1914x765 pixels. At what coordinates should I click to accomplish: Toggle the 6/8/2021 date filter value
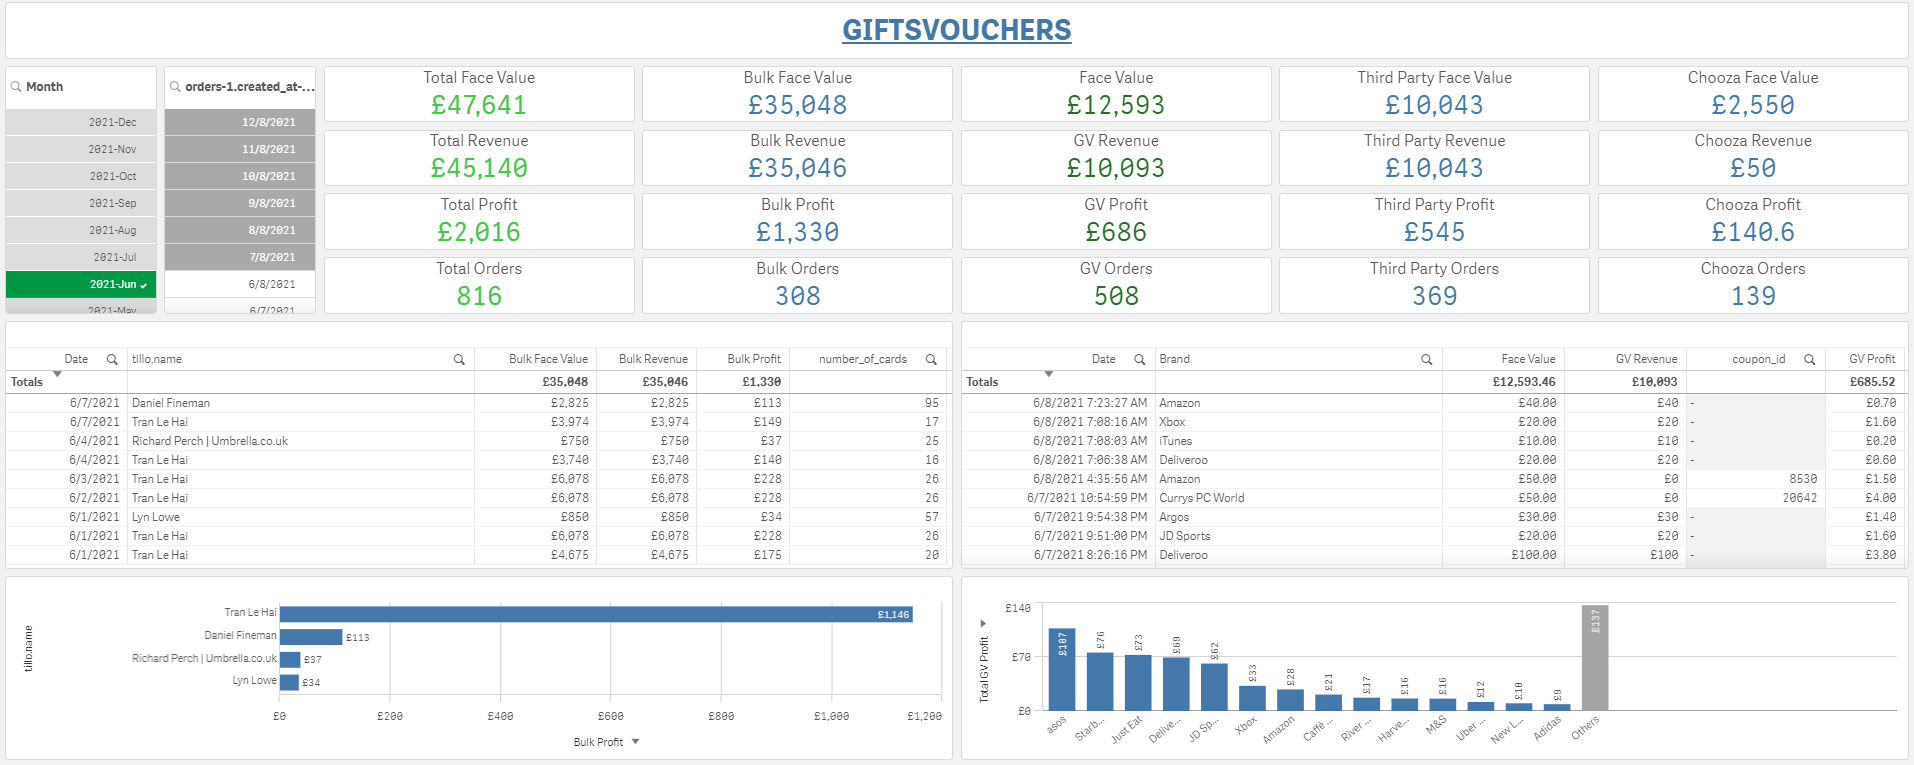coord(240,284)
